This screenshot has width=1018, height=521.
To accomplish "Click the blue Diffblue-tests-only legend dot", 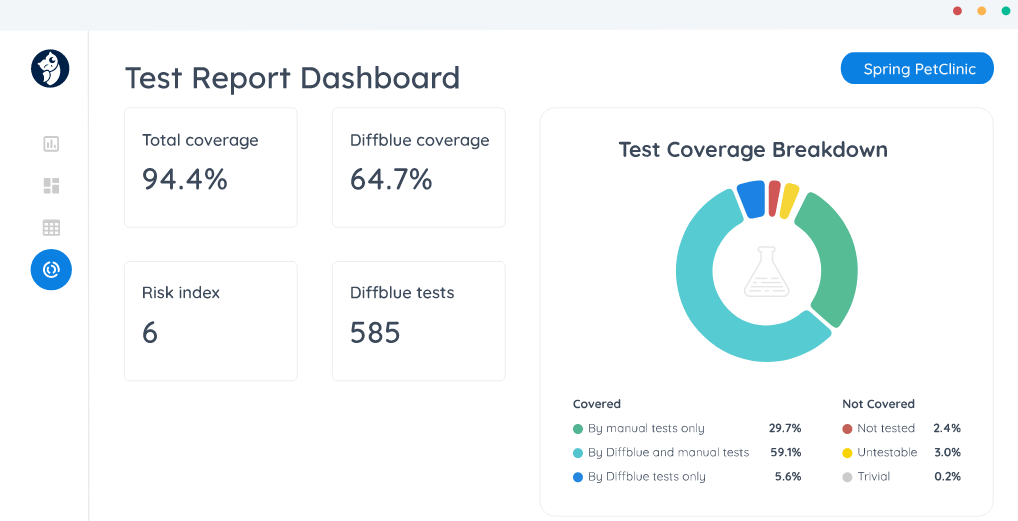I will 578,477.
